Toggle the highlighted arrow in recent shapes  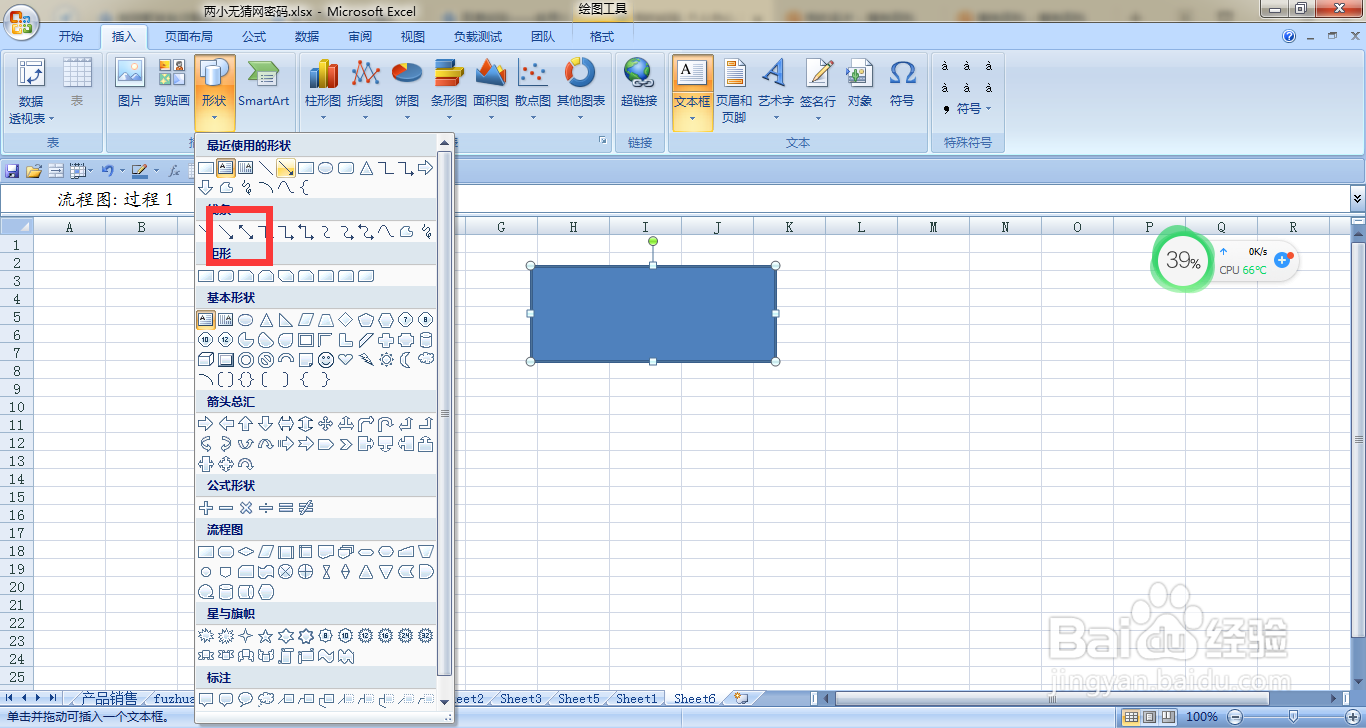pyautogui.click(x=286, y=168)
